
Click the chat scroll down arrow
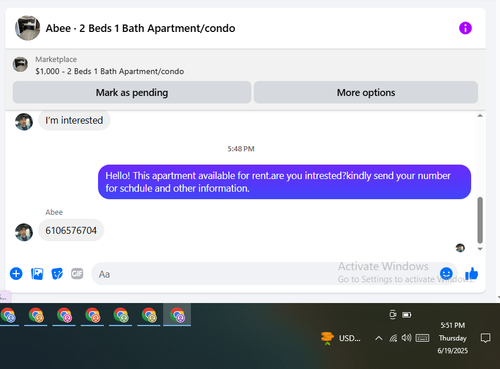click(x=480, y=249)
